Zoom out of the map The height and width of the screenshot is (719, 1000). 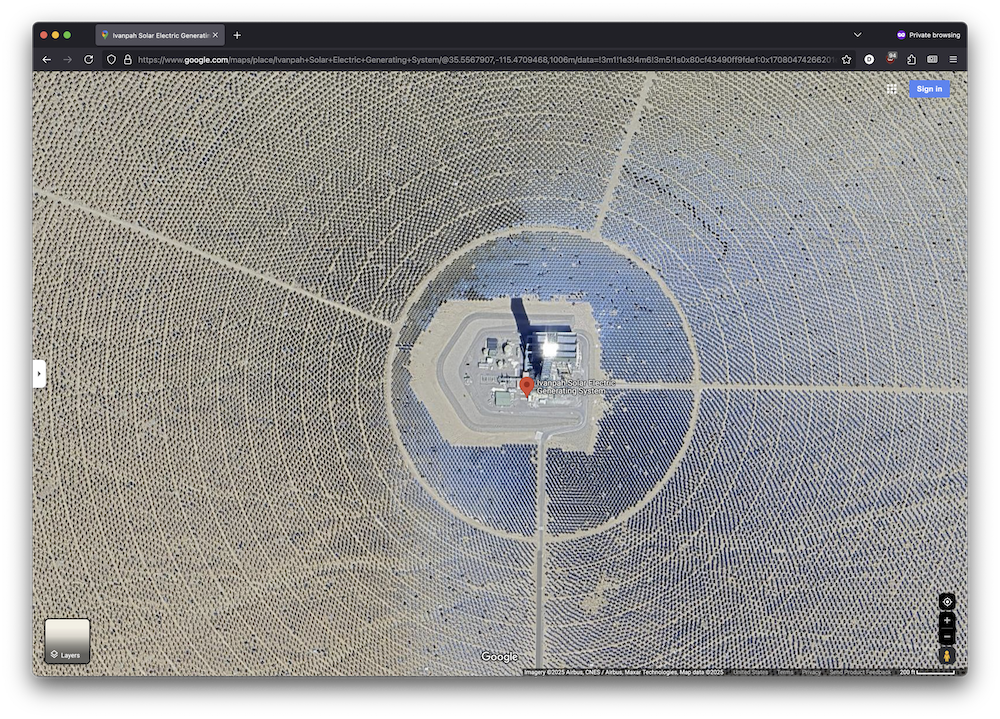(947, 637)
